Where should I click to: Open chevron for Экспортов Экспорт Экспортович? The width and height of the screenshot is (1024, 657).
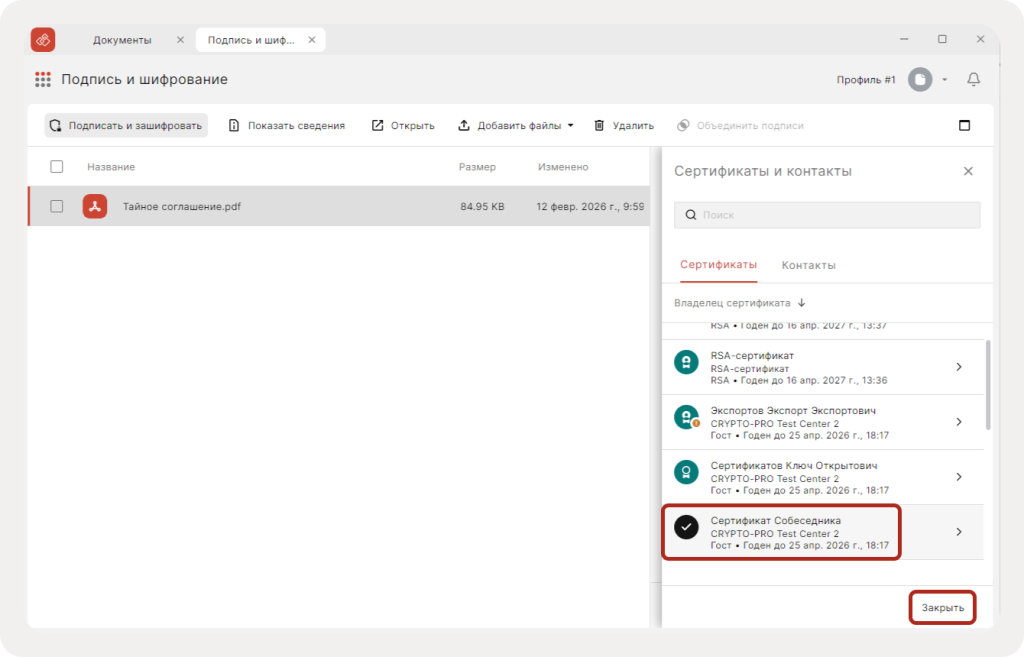click(x=959, y=422)
